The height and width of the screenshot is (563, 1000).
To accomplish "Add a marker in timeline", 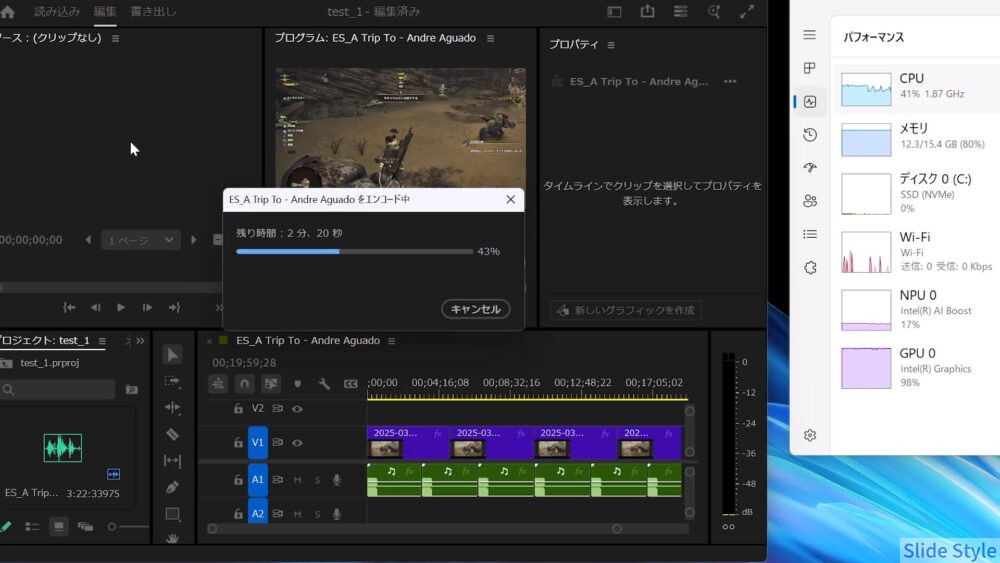I will (297, 384).
